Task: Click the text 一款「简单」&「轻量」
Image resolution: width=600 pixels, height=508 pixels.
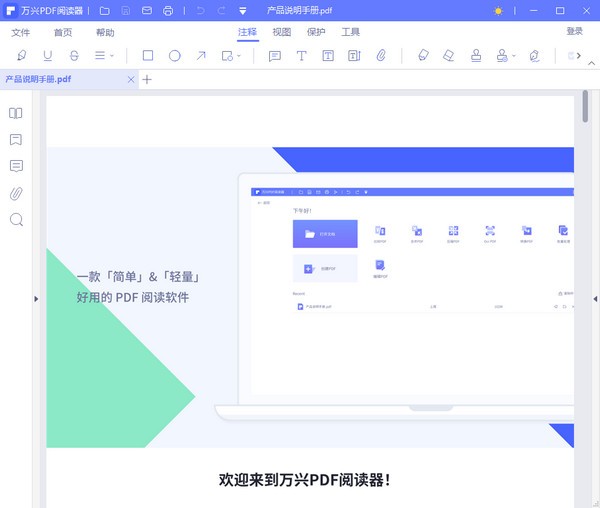Action: (138, 277)
